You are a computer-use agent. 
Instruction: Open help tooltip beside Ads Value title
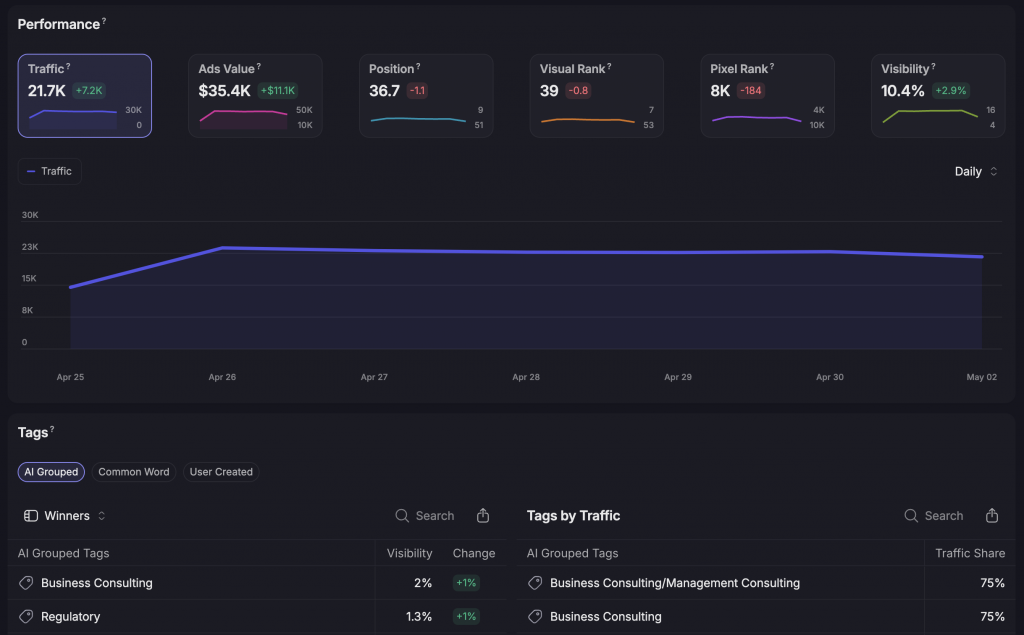[259, 66]
